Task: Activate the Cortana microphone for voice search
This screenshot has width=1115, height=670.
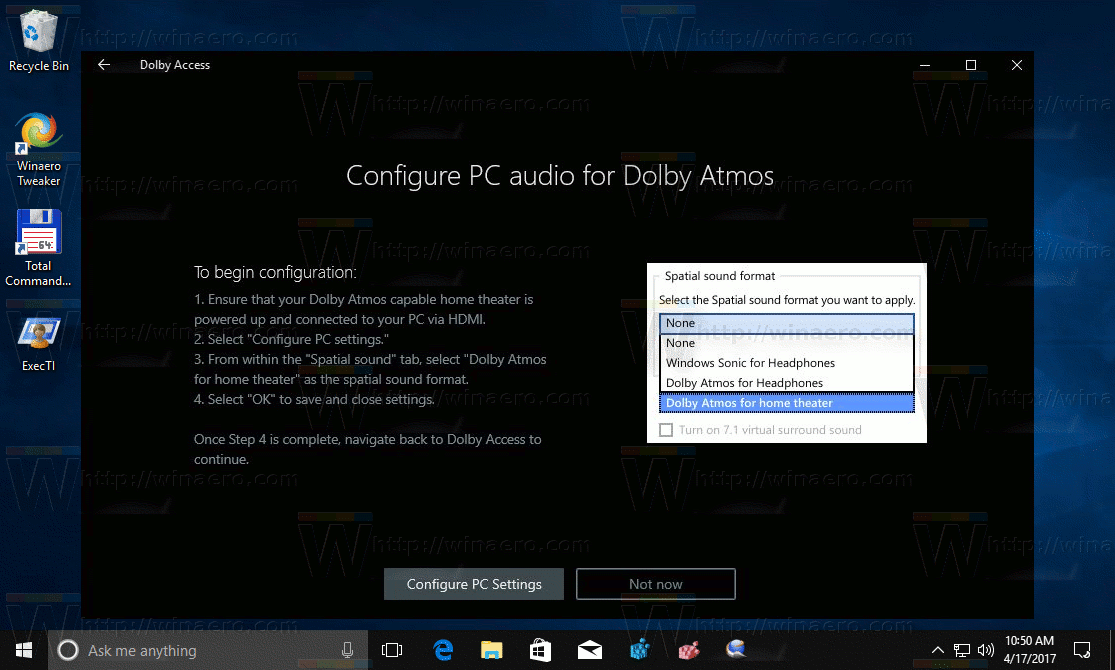Action: coord(347,650)
